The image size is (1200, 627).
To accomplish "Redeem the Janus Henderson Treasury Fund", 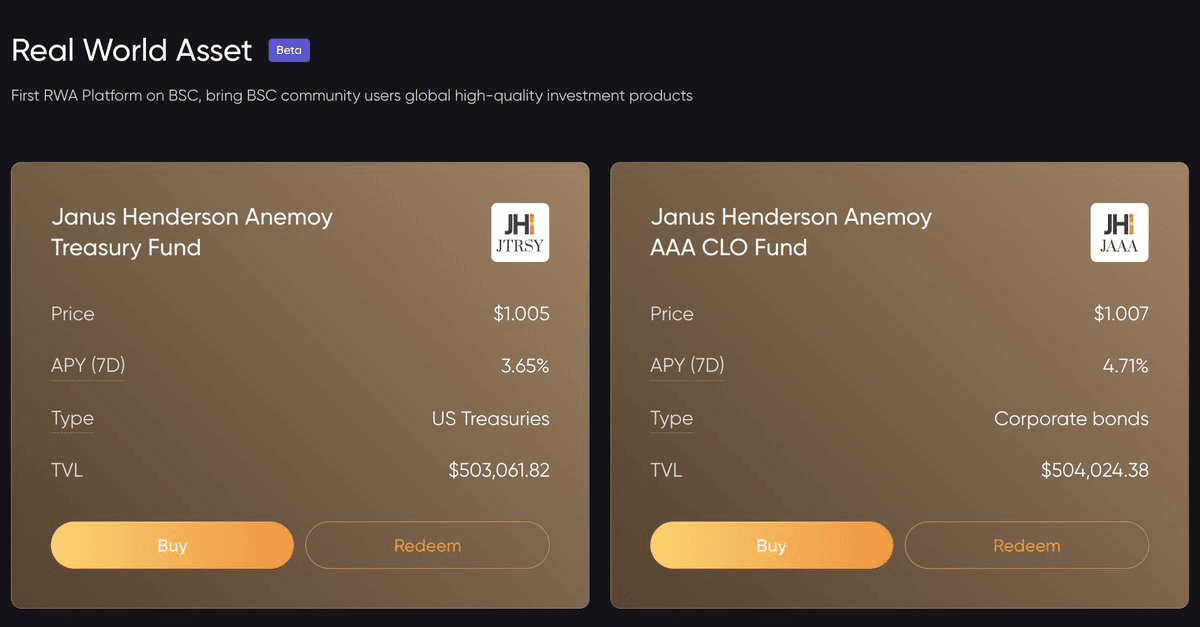I will (x=427, y=546).
